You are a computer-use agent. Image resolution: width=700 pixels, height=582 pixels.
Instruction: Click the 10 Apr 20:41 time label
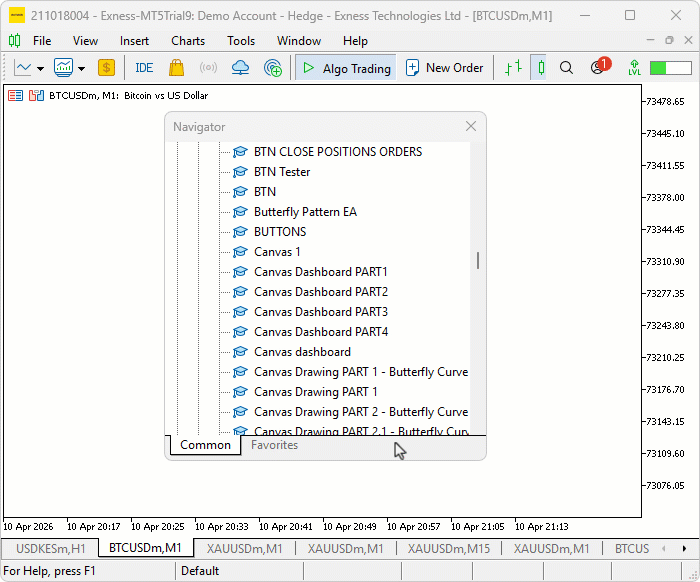pos(286,527)
